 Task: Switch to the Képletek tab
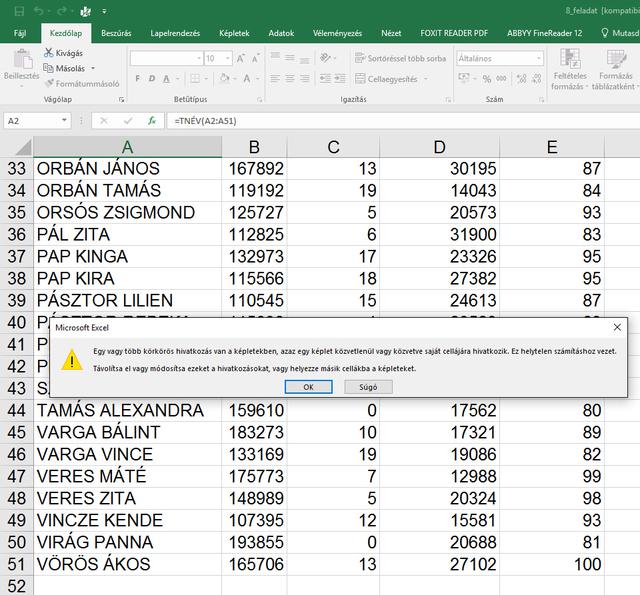(234, 33)
